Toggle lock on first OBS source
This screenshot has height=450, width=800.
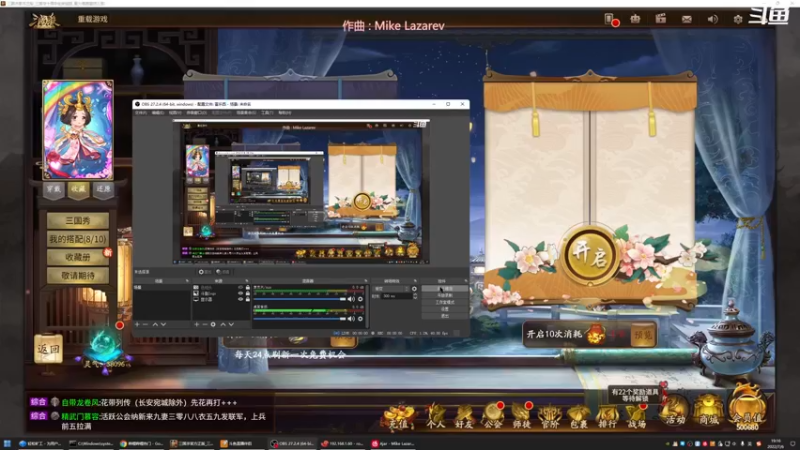coord(248,287)
